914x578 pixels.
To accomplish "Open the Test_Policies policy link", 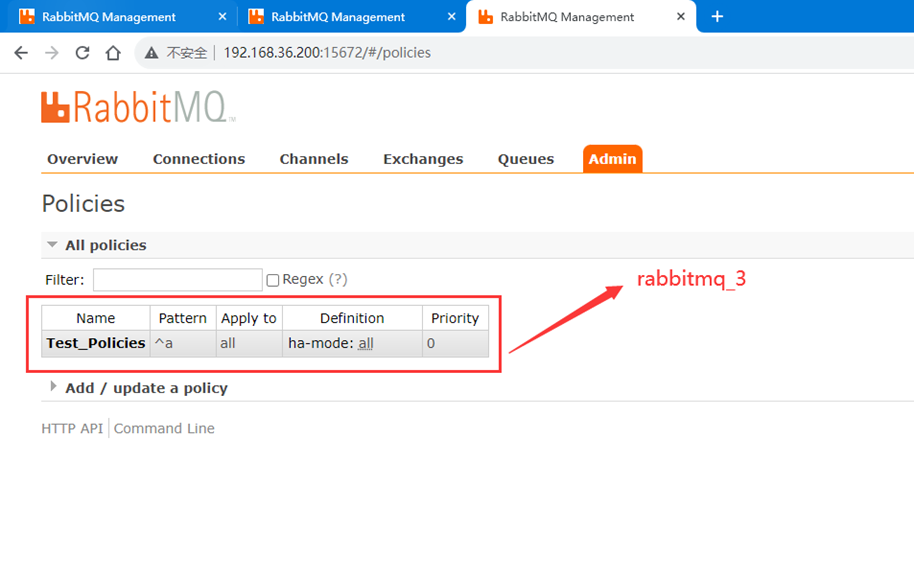I will point(96,343).
